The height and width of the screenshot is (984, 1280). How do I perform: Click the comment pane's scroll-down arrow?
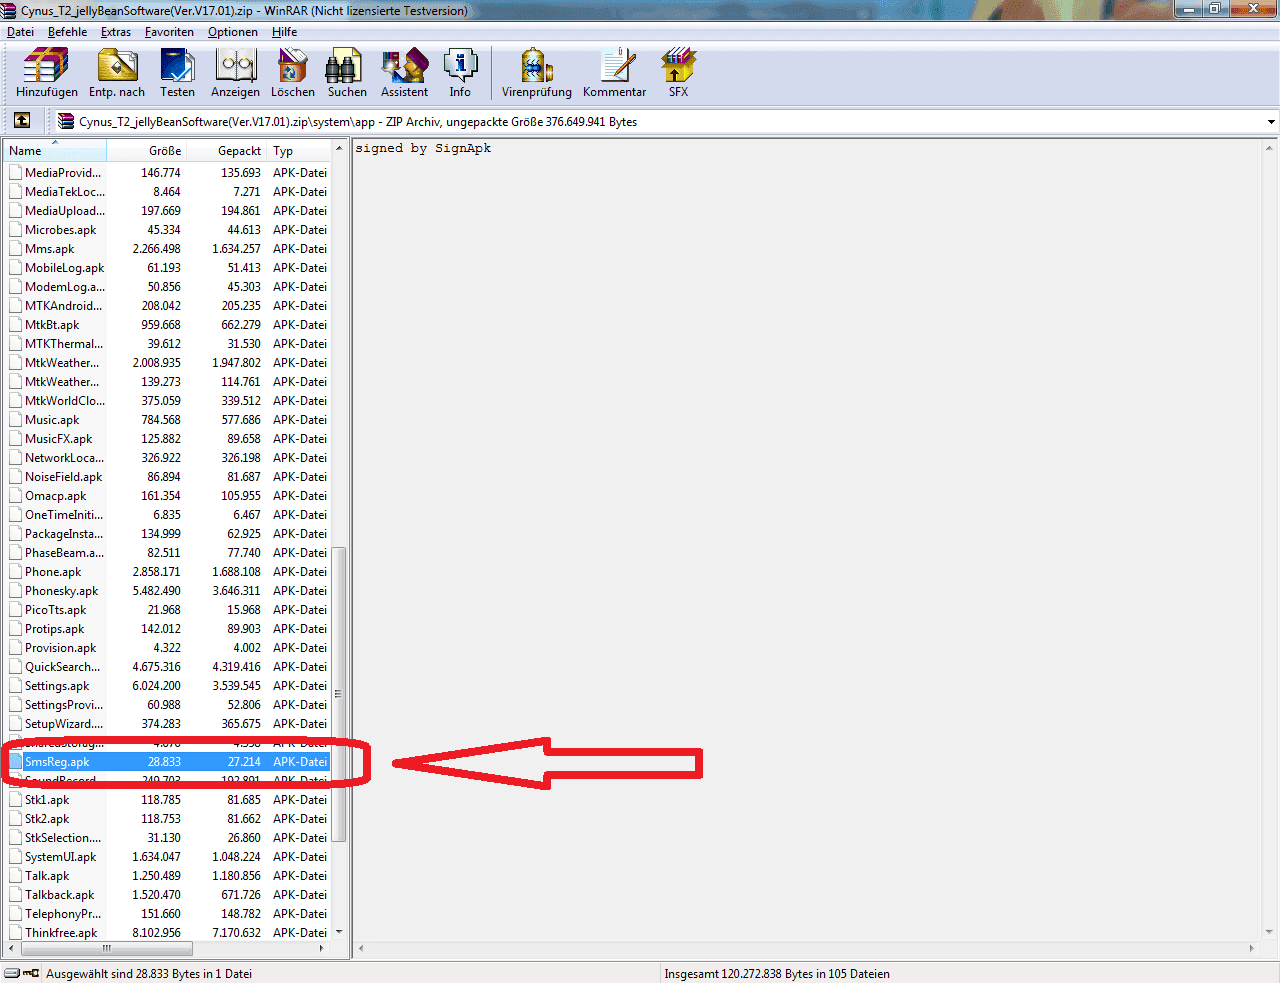coord(1269,932)
